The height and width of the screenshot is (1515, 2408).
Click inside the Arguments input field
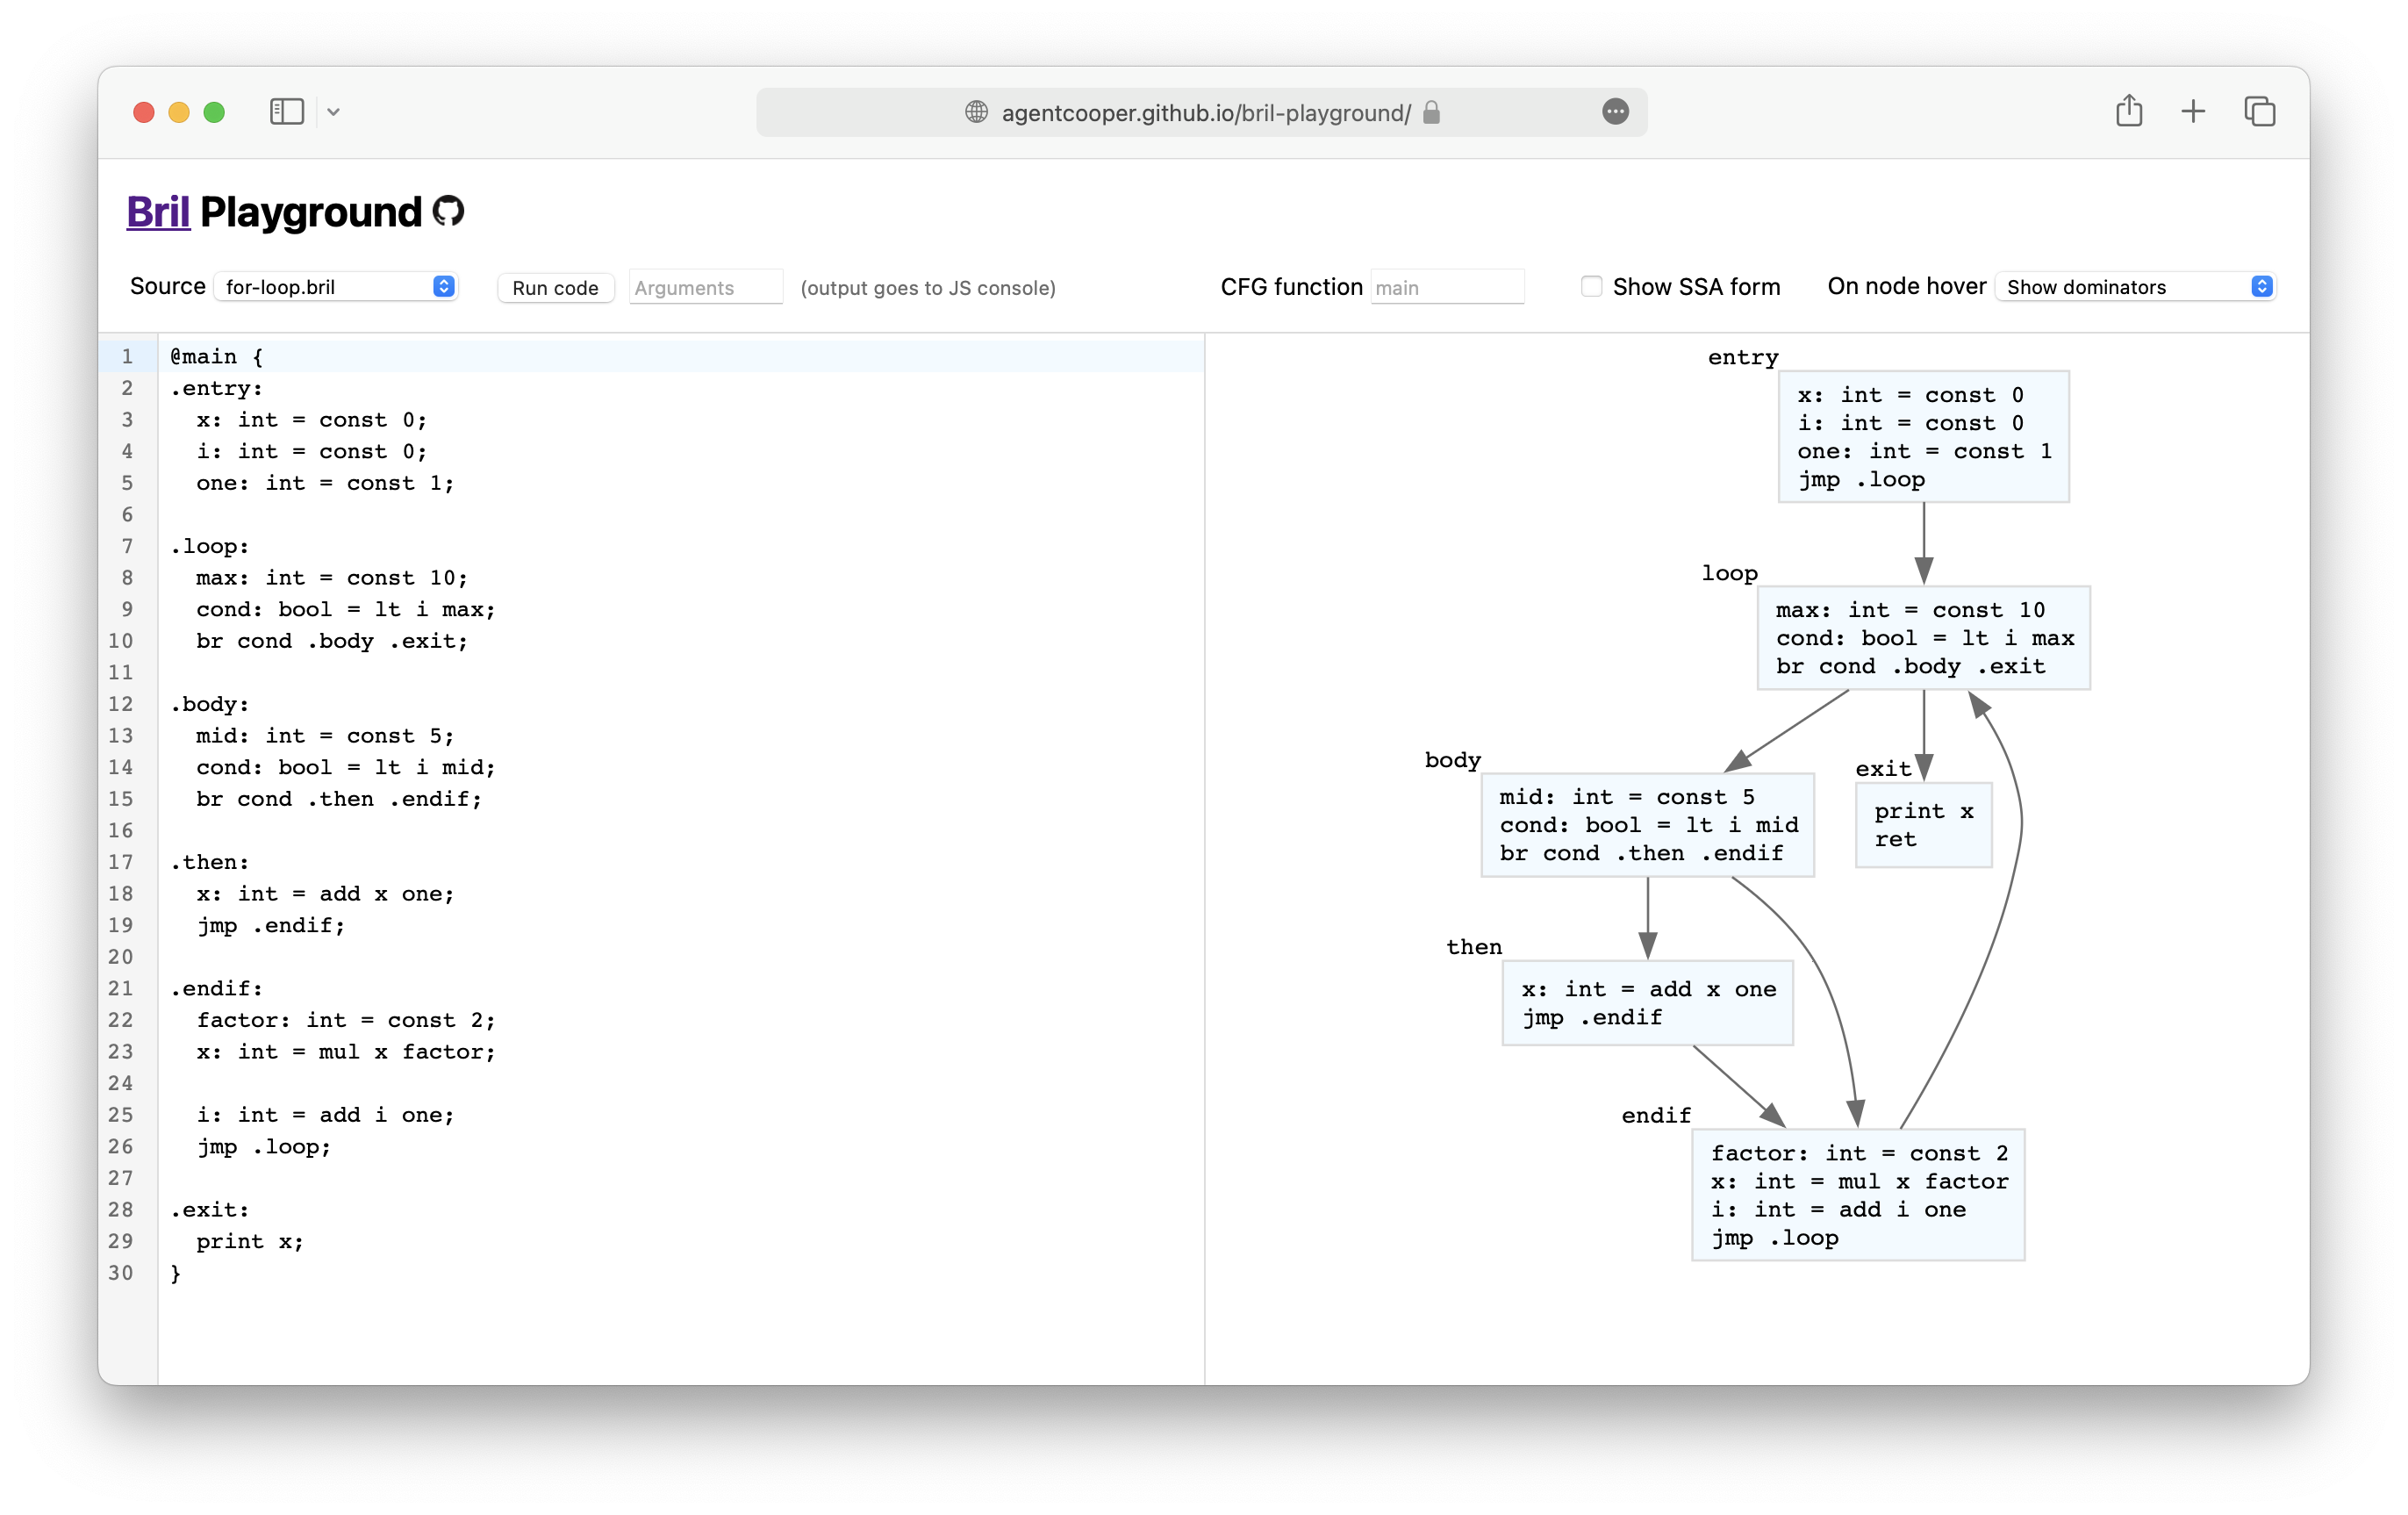coord(705,287)
